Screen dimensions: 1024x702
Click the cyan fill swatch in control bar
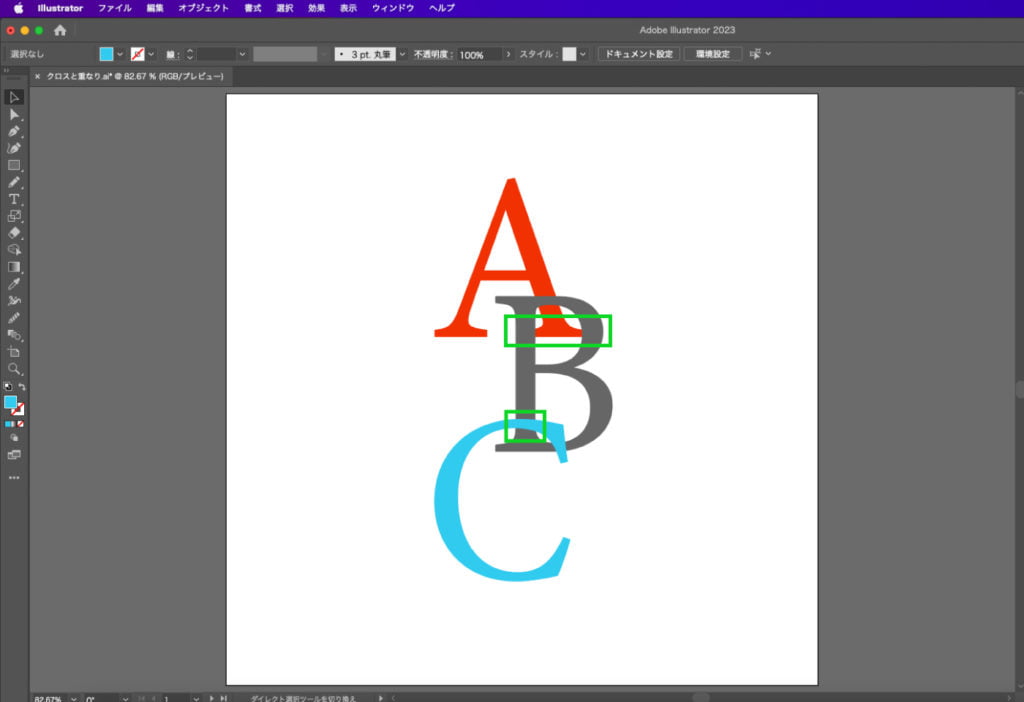coord(106,54)
